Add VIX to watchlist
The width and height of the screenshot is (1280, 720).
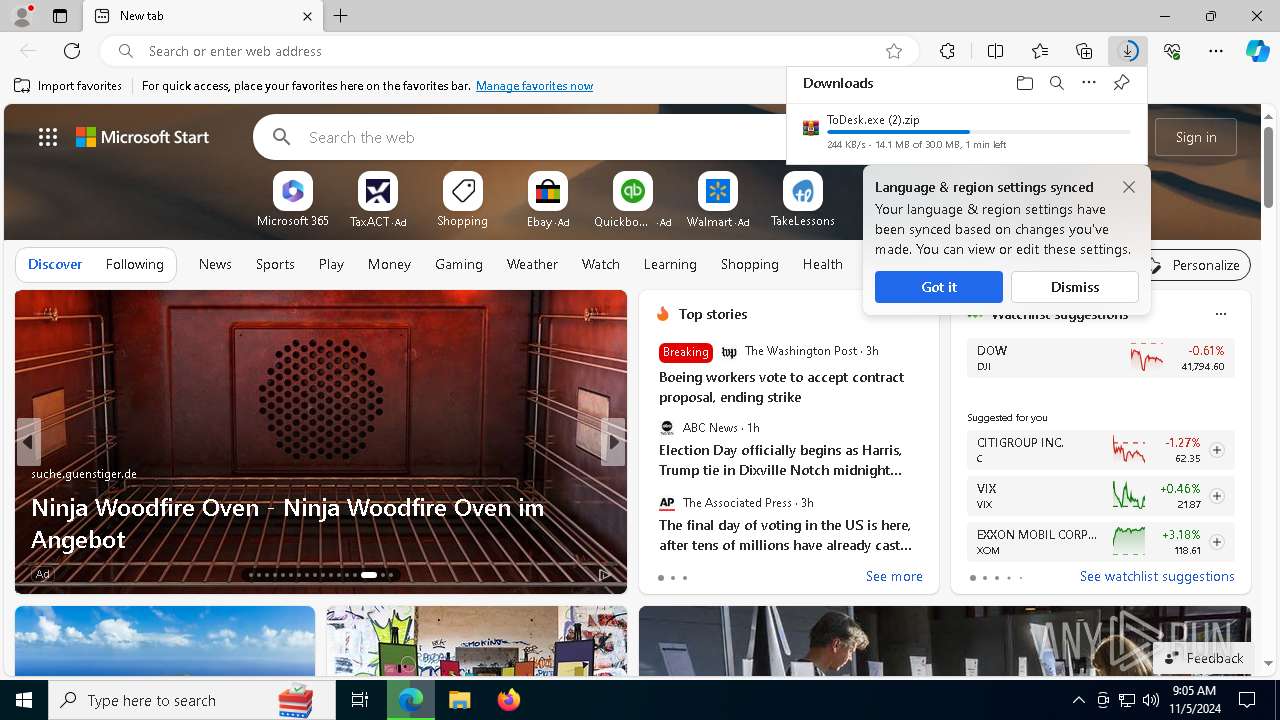(1217, 496)
